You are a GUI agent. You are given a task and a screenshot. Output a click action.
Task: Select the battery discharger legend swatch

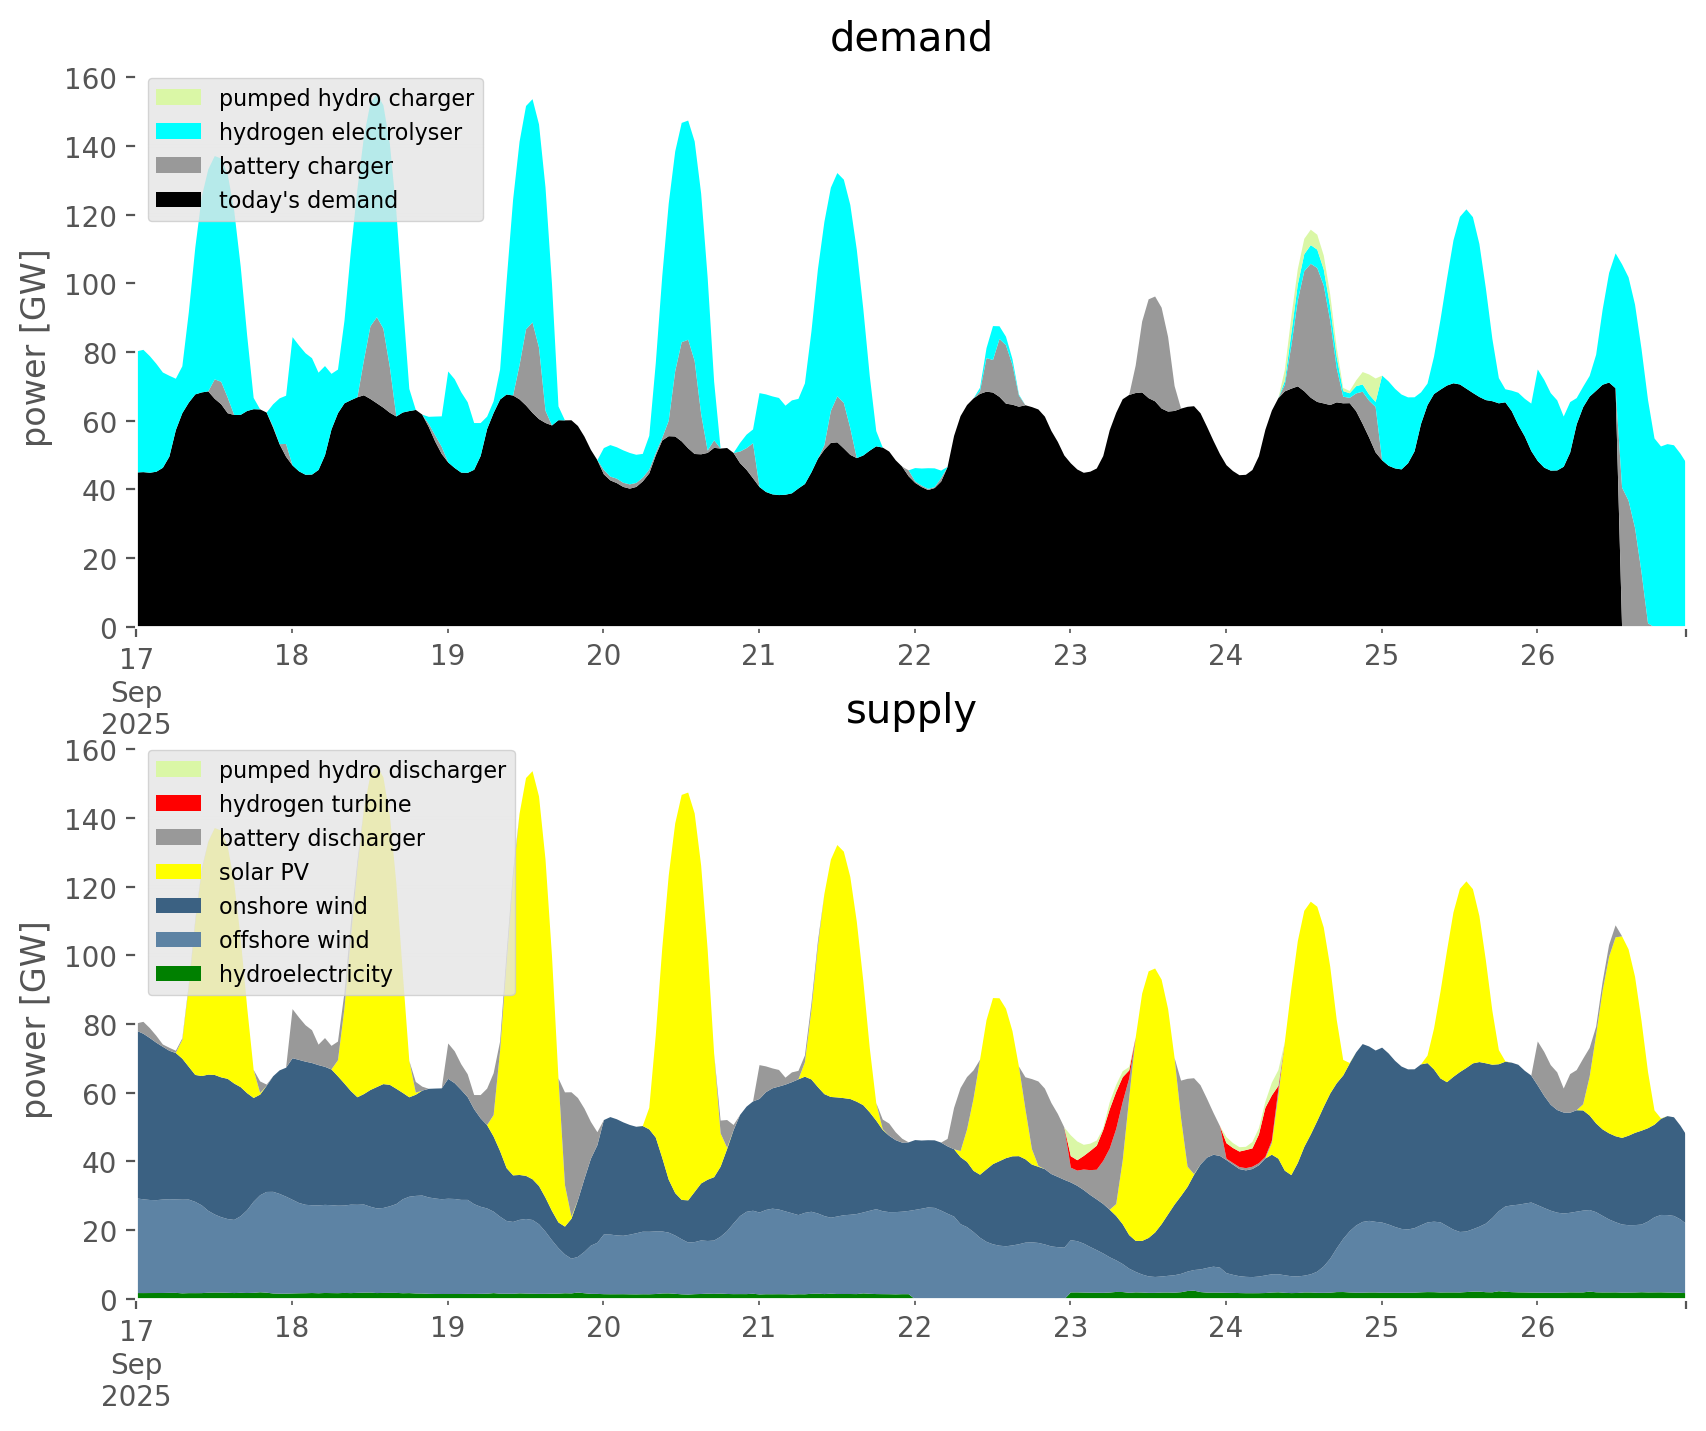click(179, 838)
